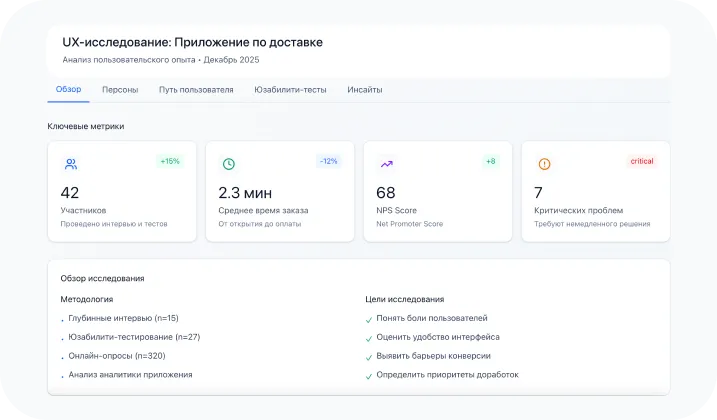Click the participants people icon
Screen dimensions: 717x420
click(71, 164)
